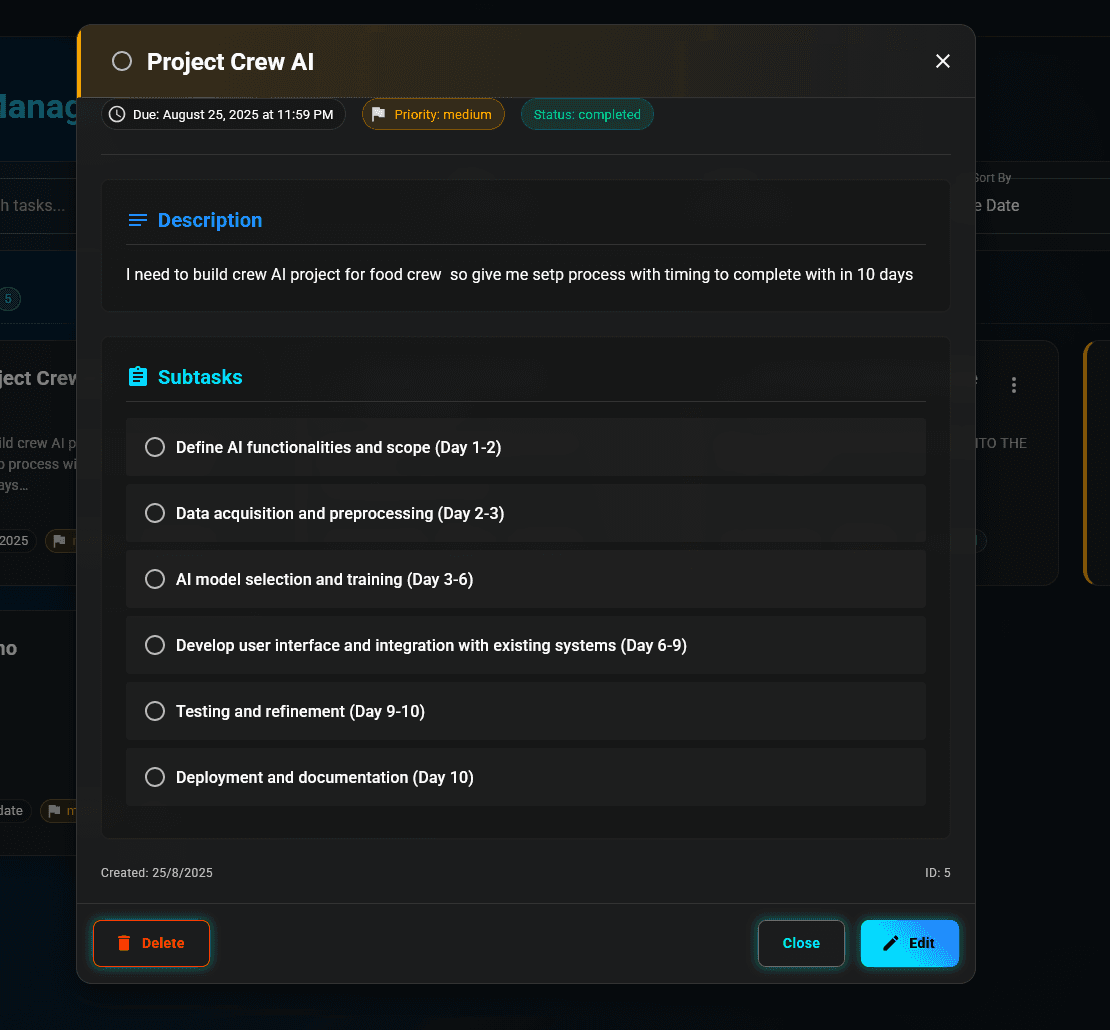The height and width of the screenshot is (1030, 1110).
Task: Click the circle icon beside Project Crew AI title
Action: (x=121, y=61)
